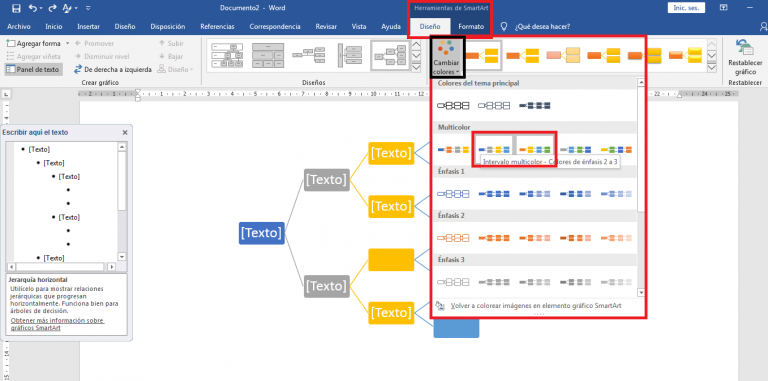The height and width of the screenshot is (381, 768).
Task: Select the lower gray [Texto] shape
Action: coord(327,286)
